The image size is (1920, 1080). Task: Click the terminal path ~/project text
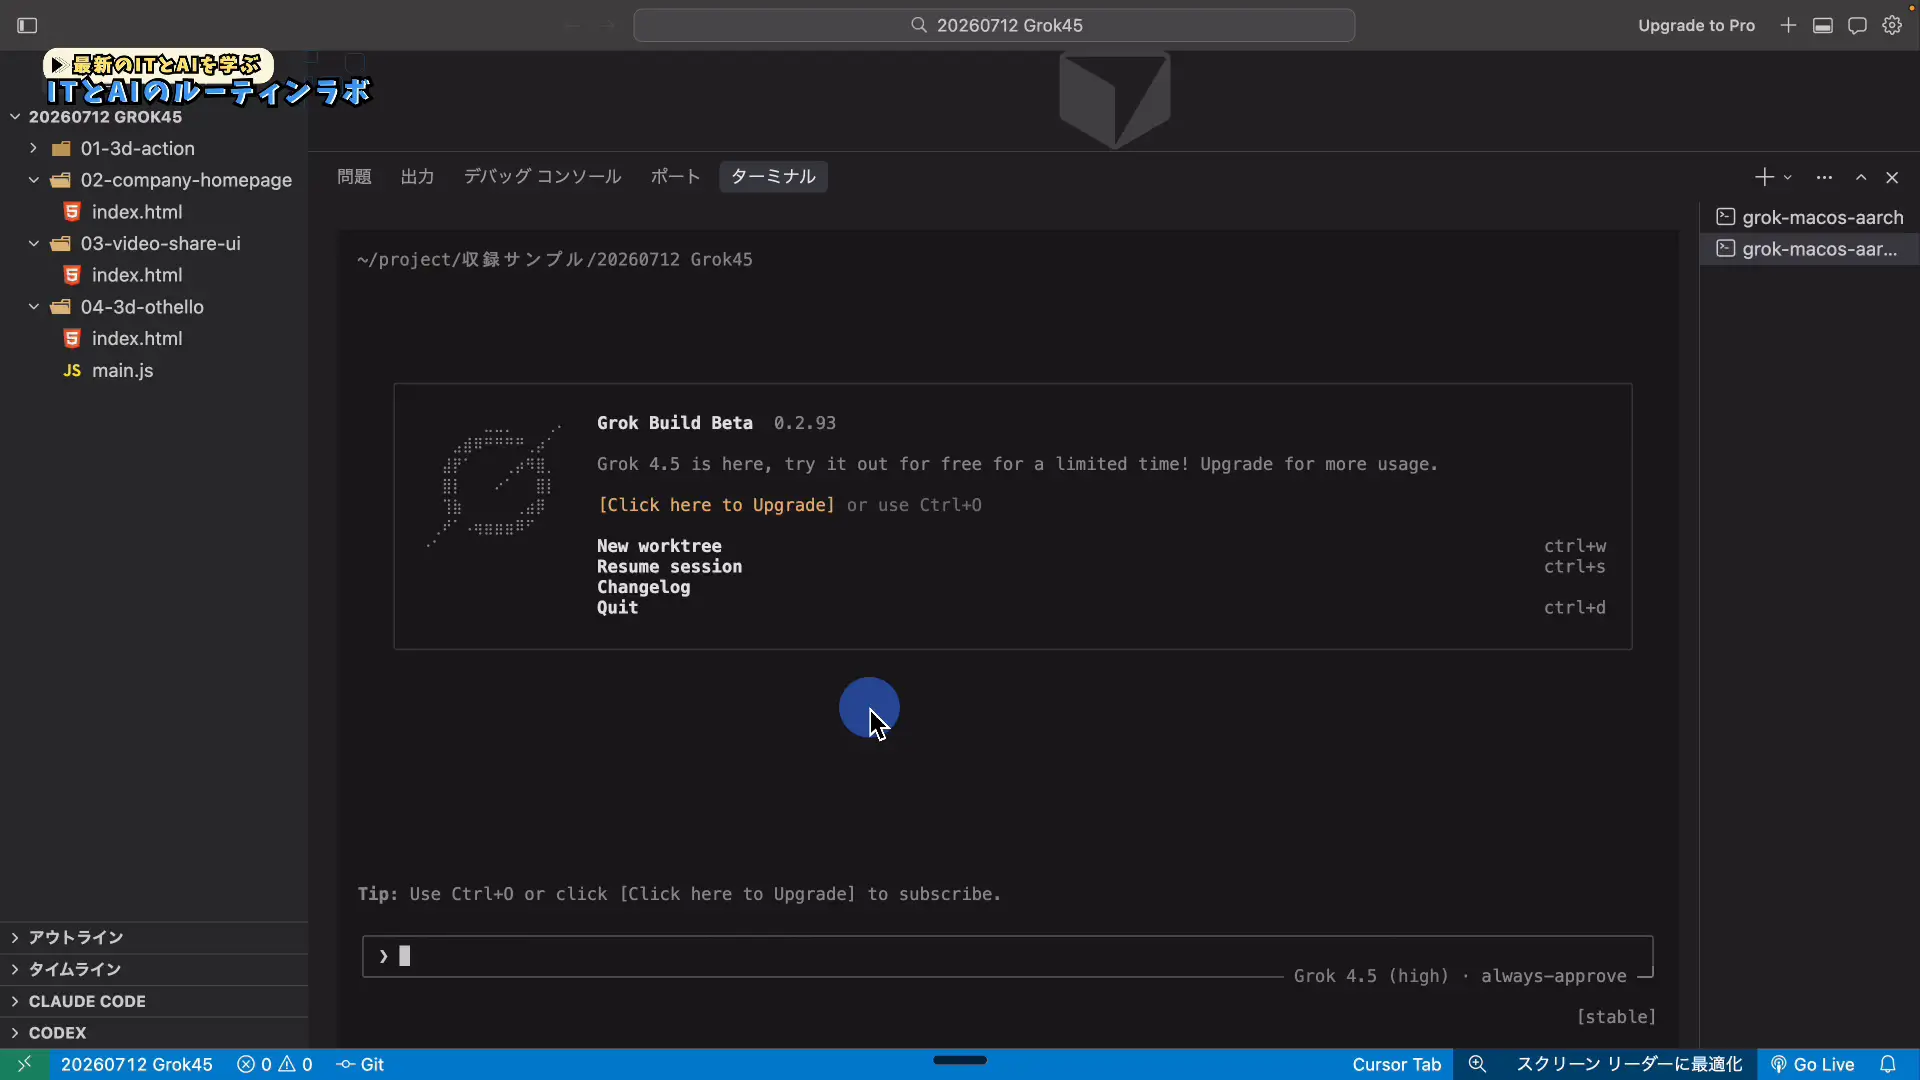pyautogui.click(x=554, y=260)
